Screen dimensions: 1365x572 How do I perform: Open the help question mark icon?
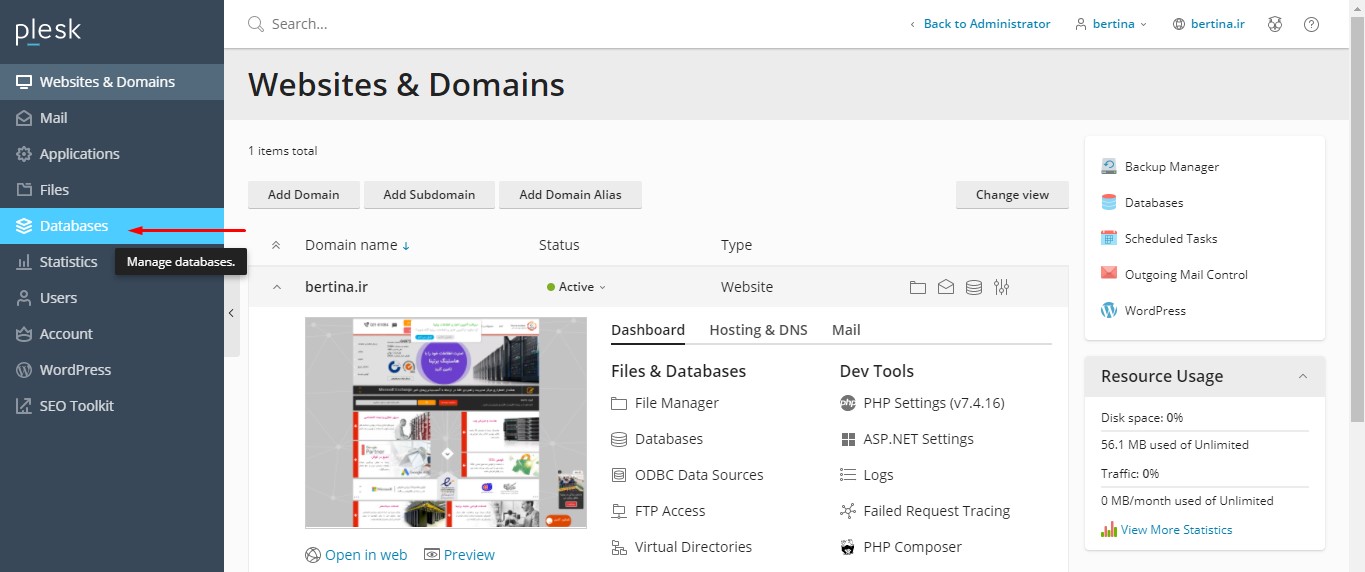point(1311,24)
